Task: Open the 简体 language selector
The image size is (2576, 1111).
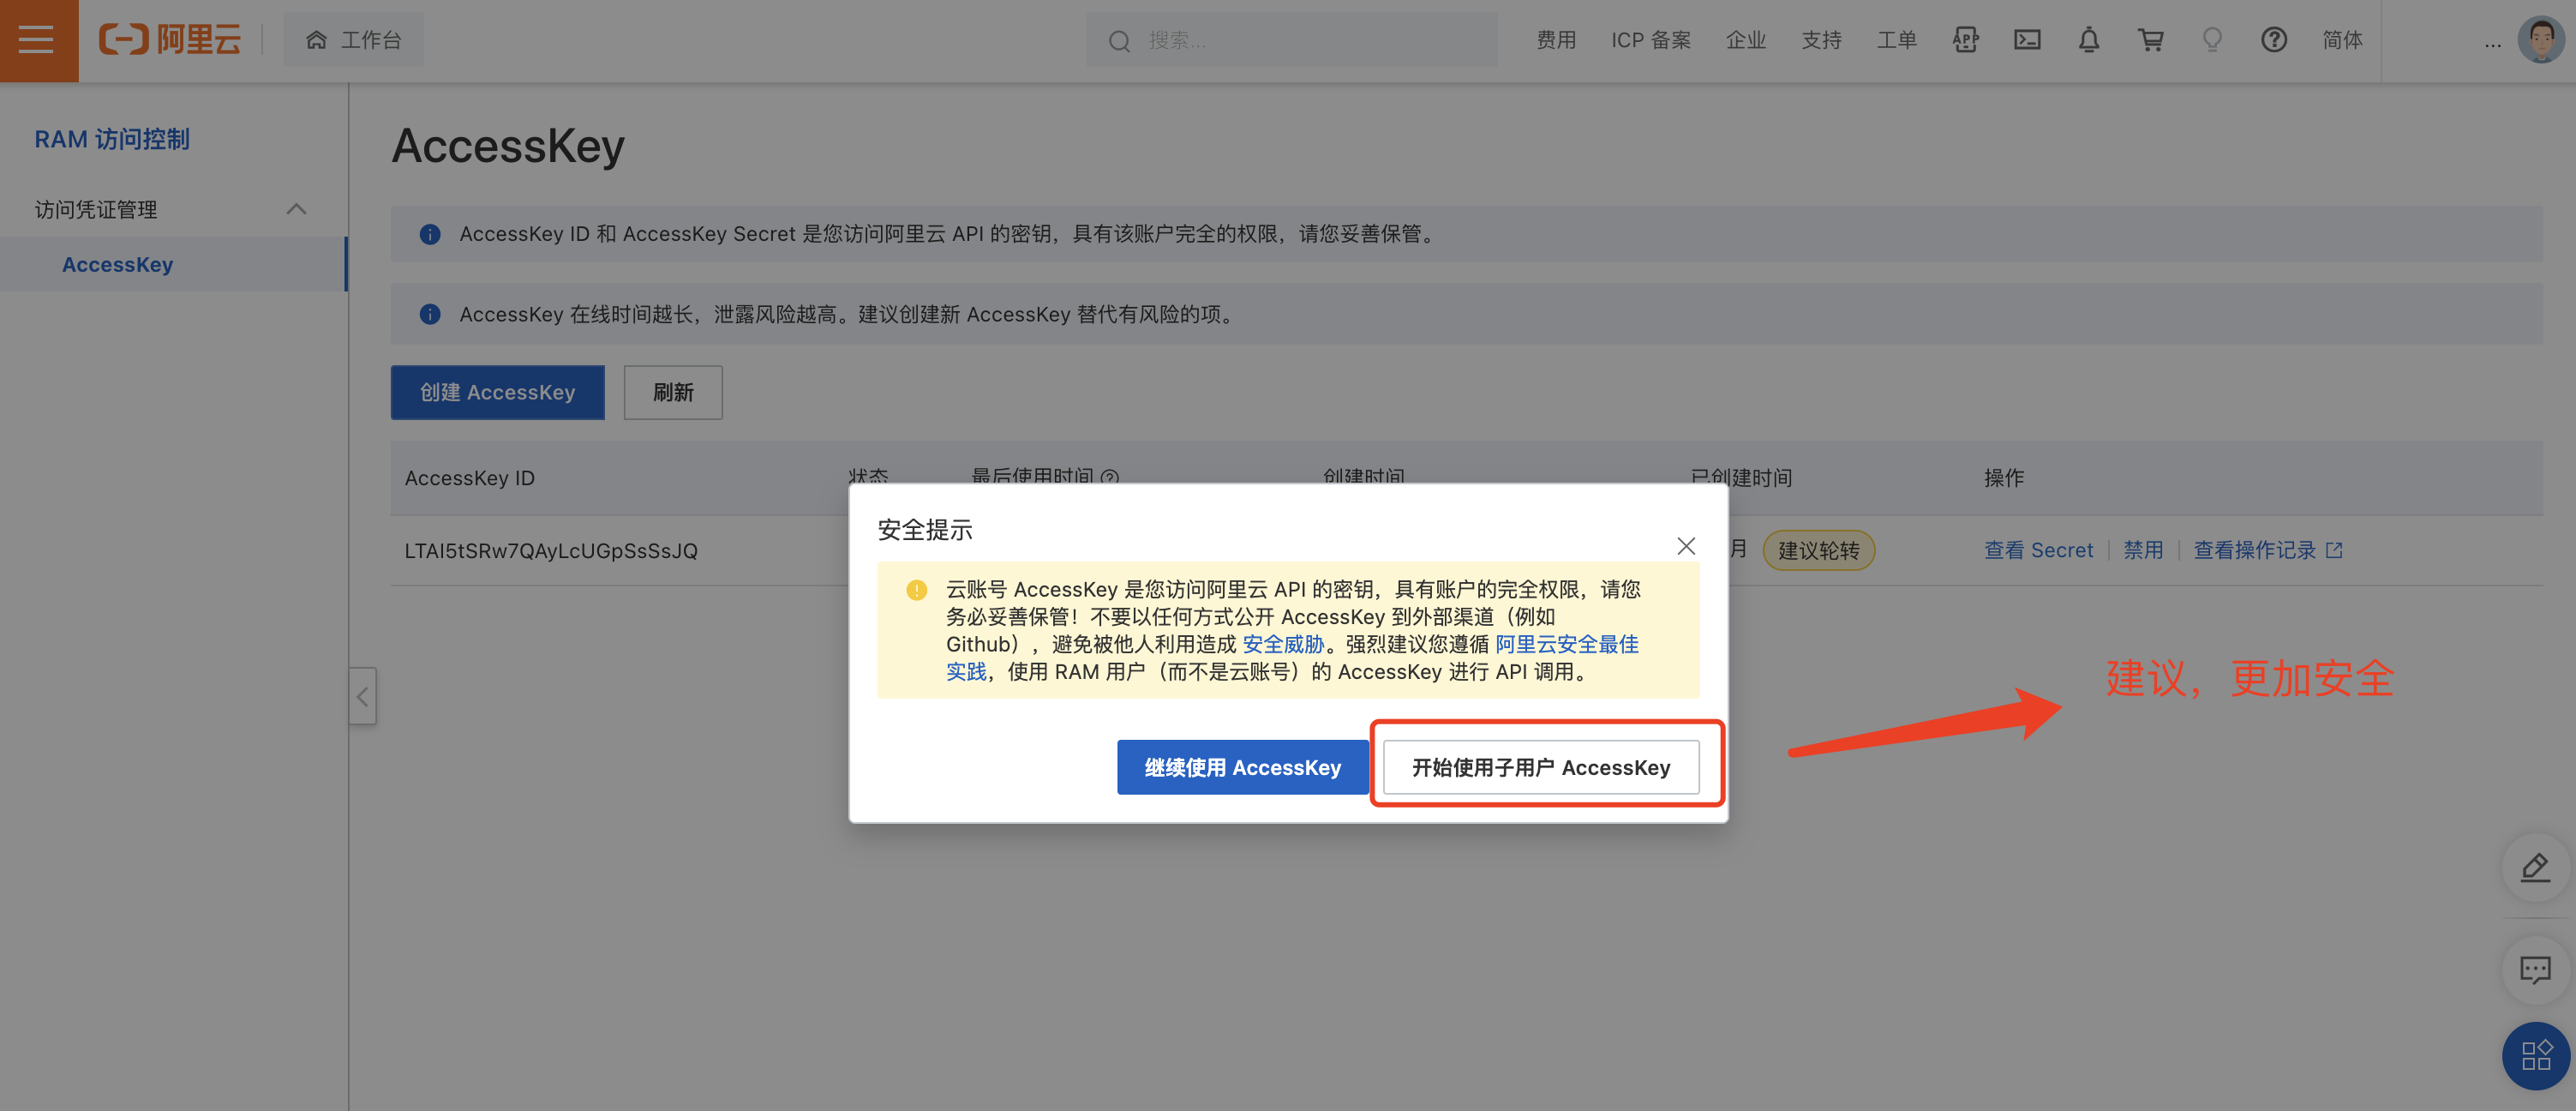Action: [x=2342, y=40]
